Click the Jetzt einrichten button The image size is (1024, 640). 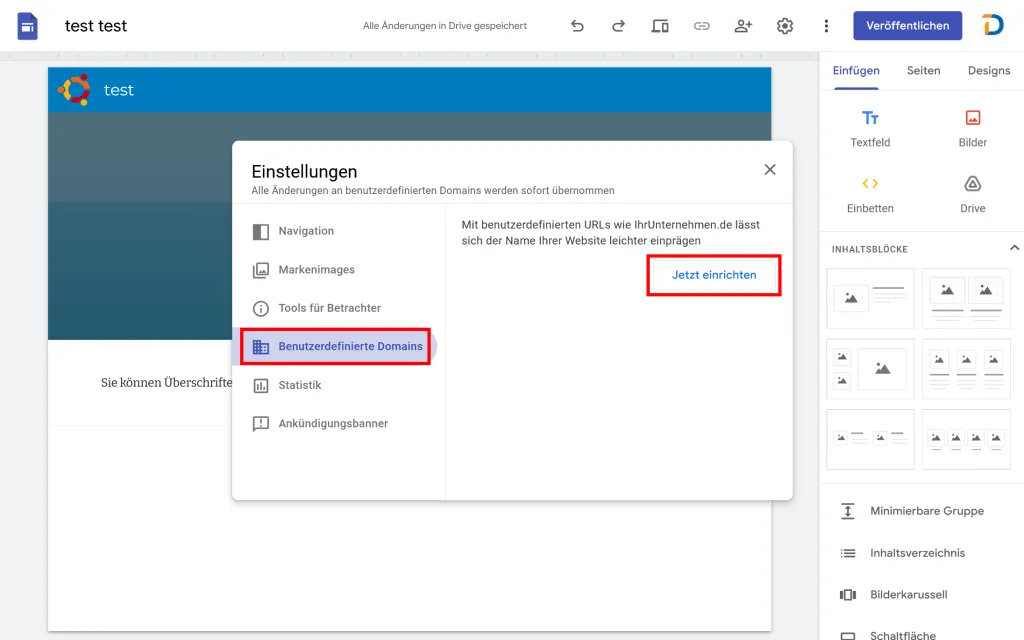[x=714, y=275]
